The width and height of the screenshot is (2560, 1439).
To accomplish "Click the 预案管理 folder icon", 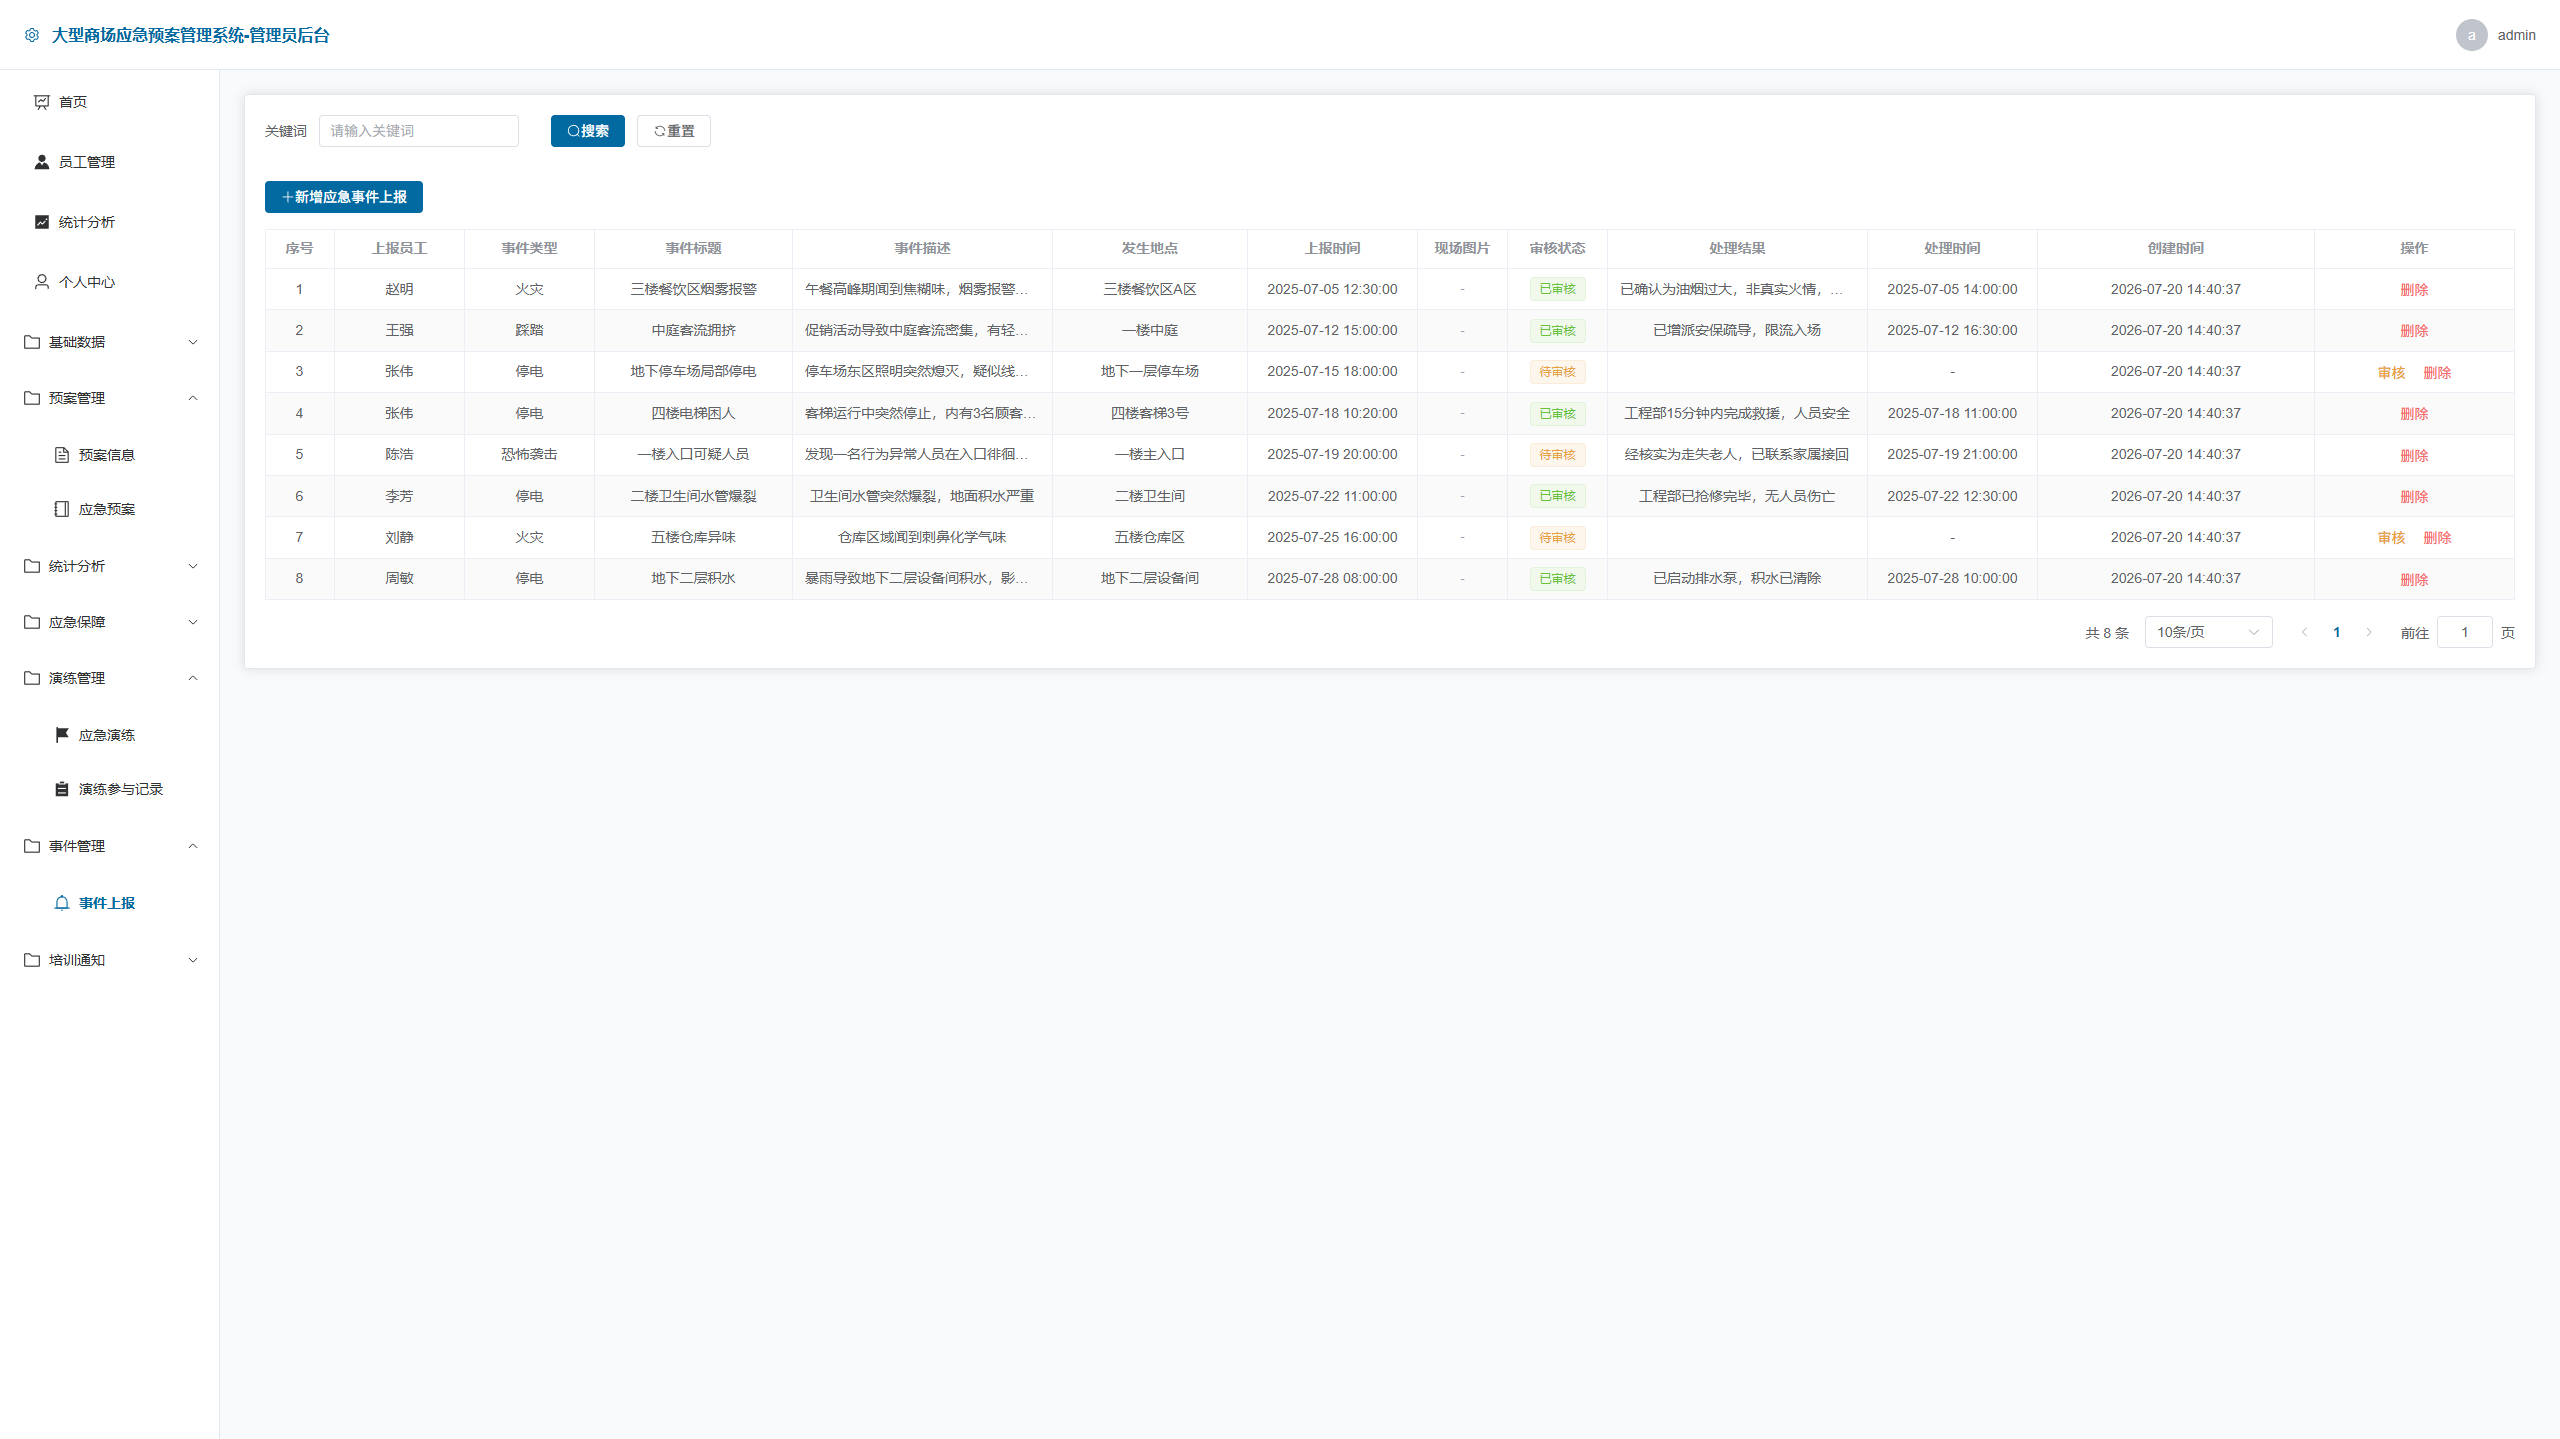I will pyautogui.click(x=32, y=398).
